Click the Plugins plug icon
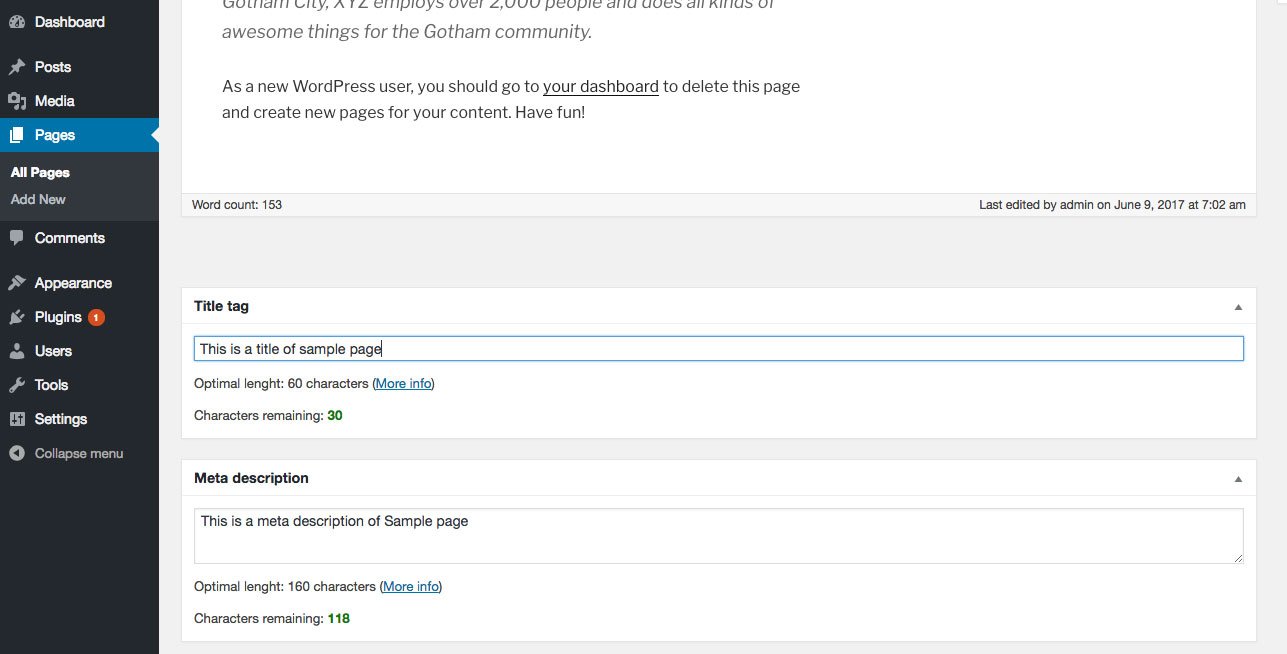Image resolution: width=1287 pixels, height=654 pixels. point(16,317)
